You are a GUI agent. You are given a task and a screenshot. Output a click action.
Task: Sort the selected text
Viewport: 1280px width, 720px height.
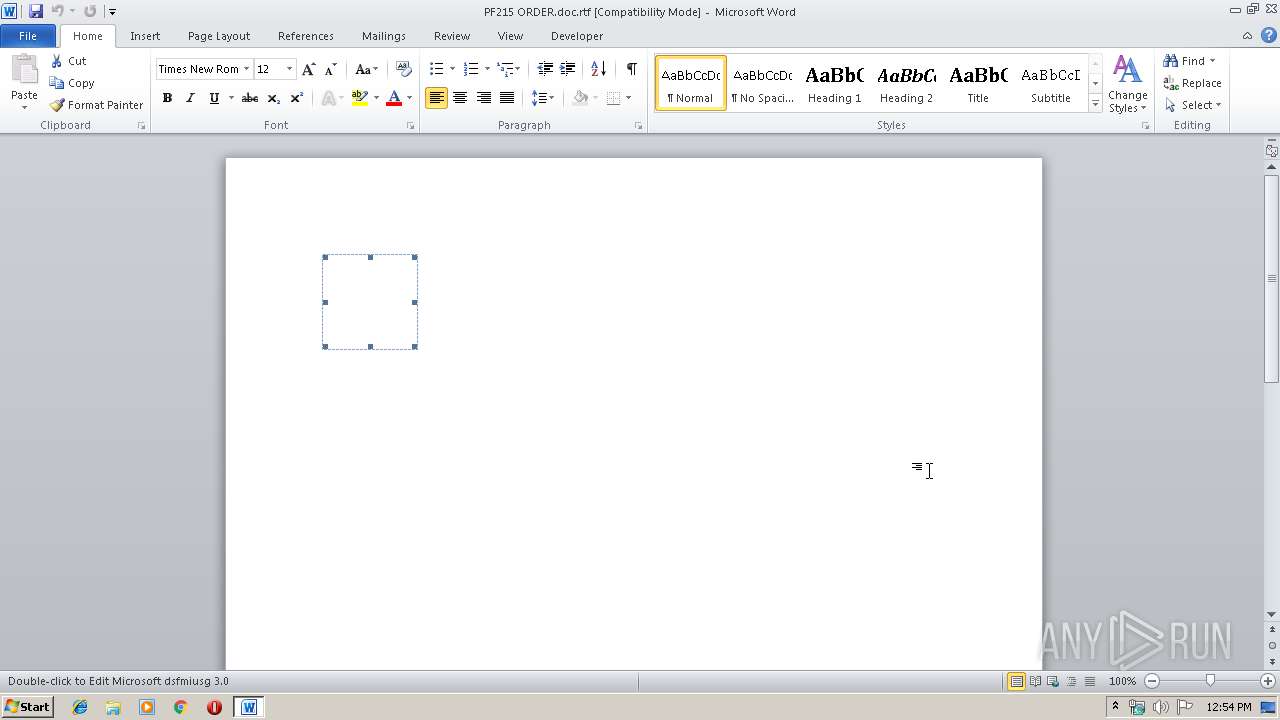click(x=598, y=69)
